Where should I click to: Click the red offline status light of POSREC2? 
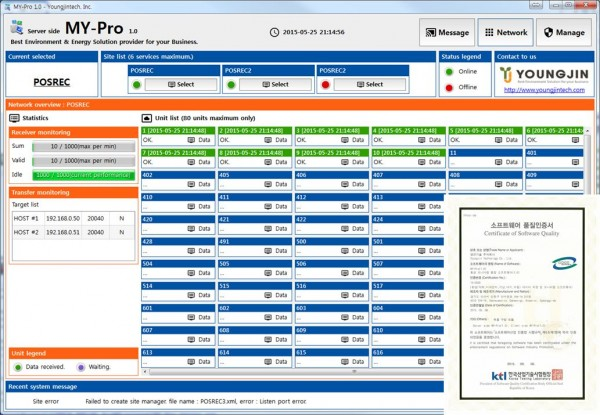(326, 85)
